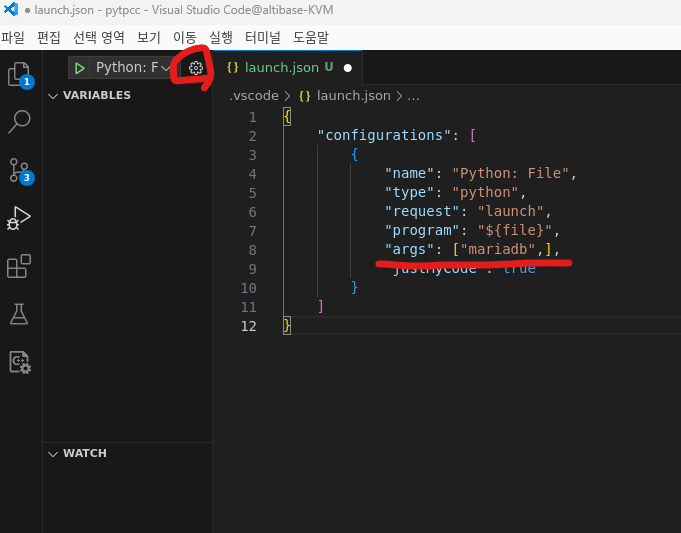The height and width of the screenshot is (533, 681).
Task: Open the Python: File configuration dropdown
Action: [132, 68]
